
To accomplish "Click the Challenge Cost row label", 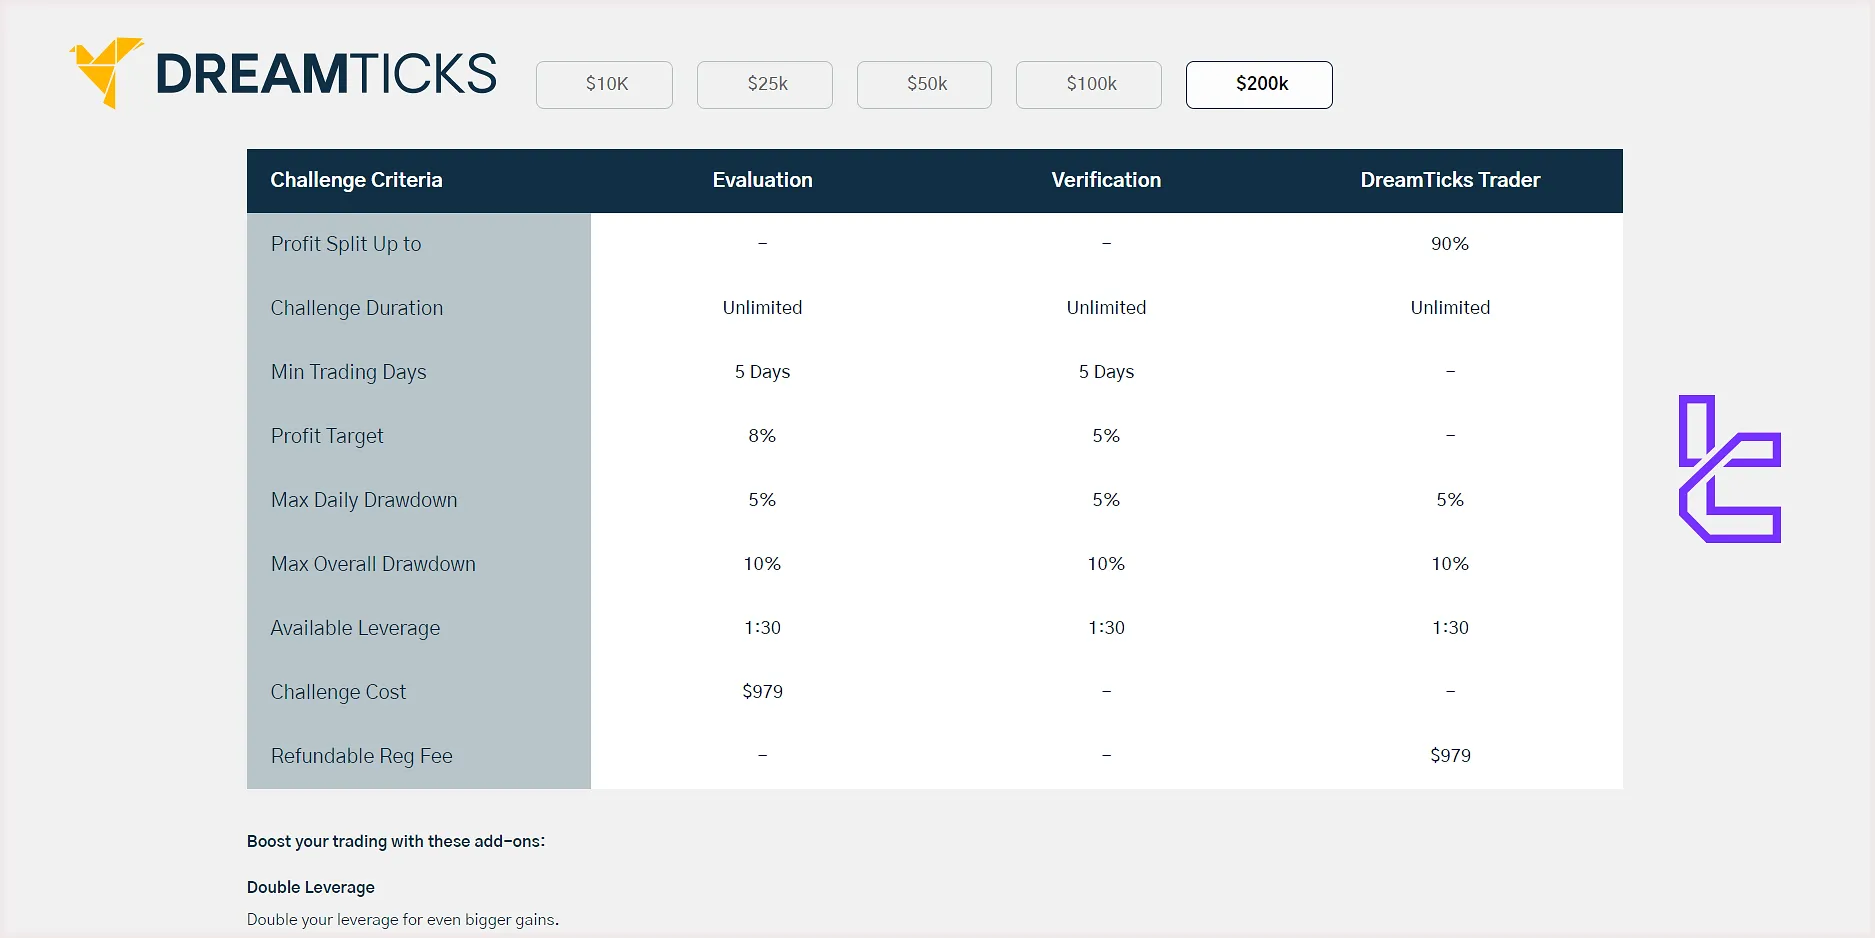I will click(x=338, y=692).
